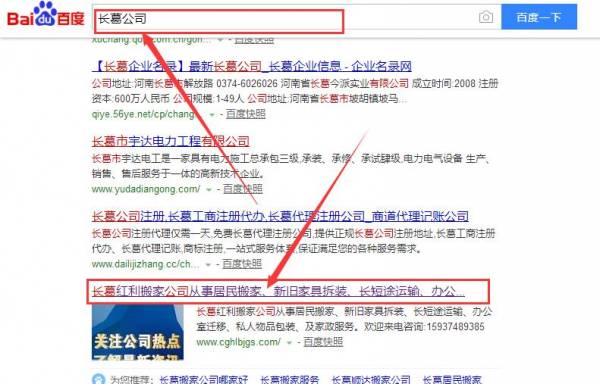Open 百度快照 for the cghlbjgs result
Image resolution: width=600 pixels, height=384 pixels.
(323, 342)
